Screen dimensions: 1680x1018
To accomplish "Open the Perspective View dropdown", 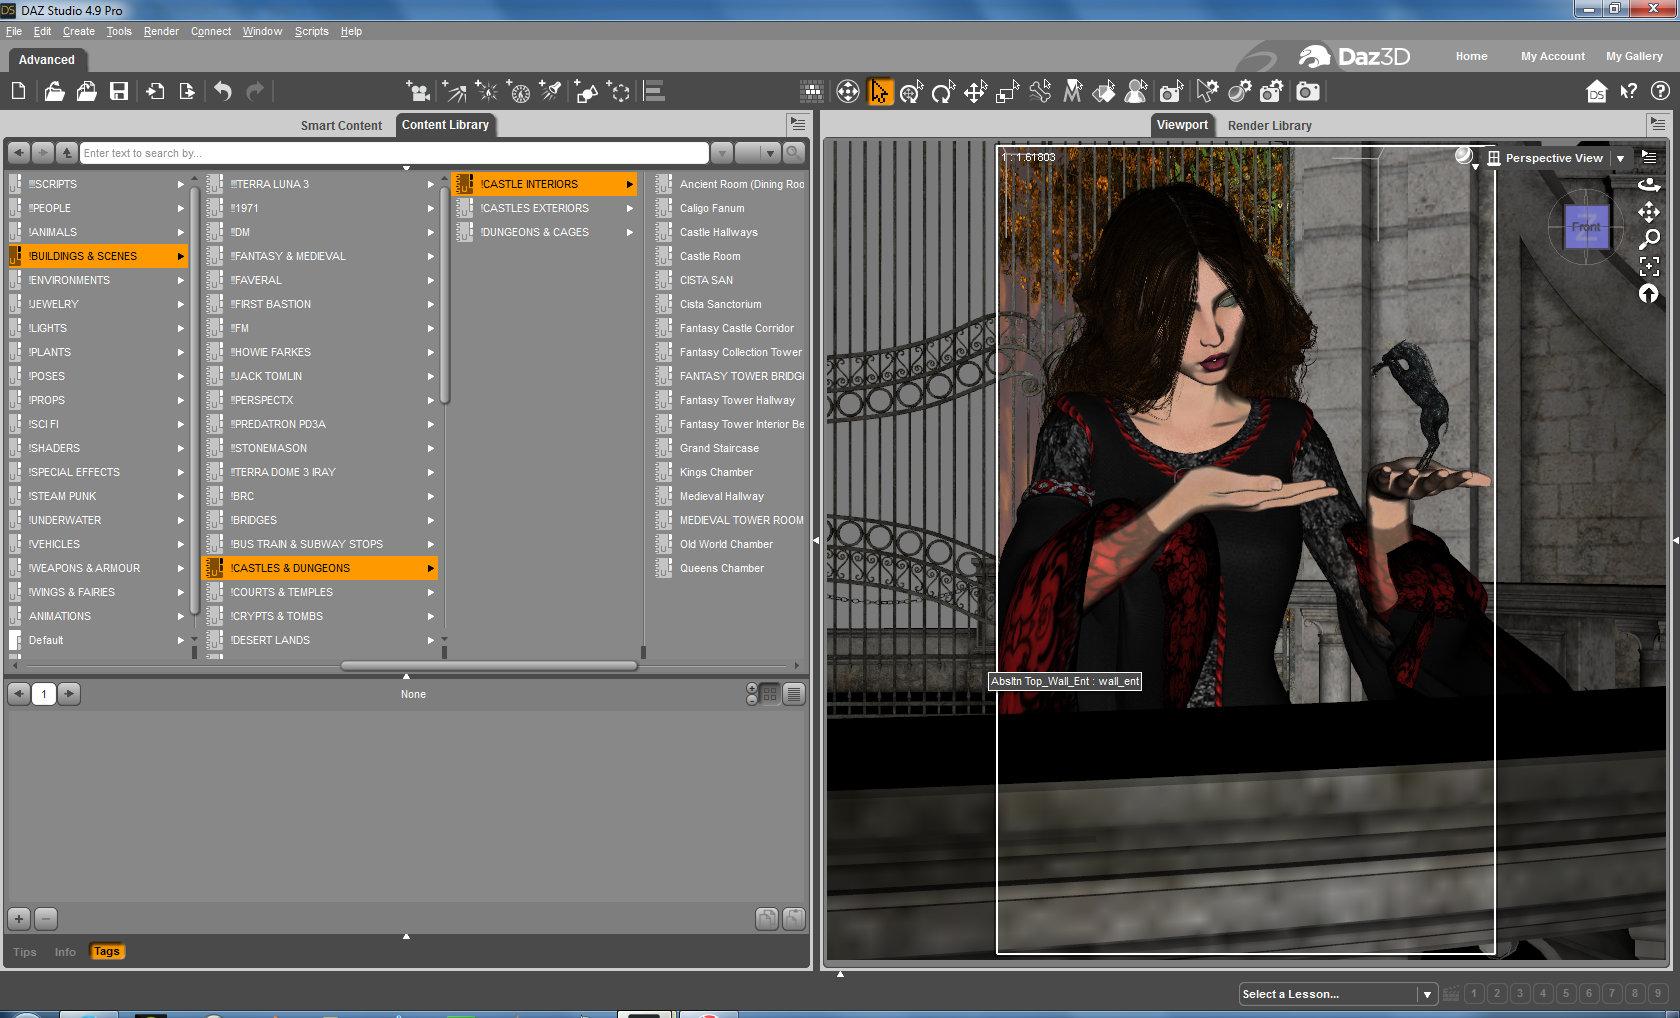I will coord(1620,158).
